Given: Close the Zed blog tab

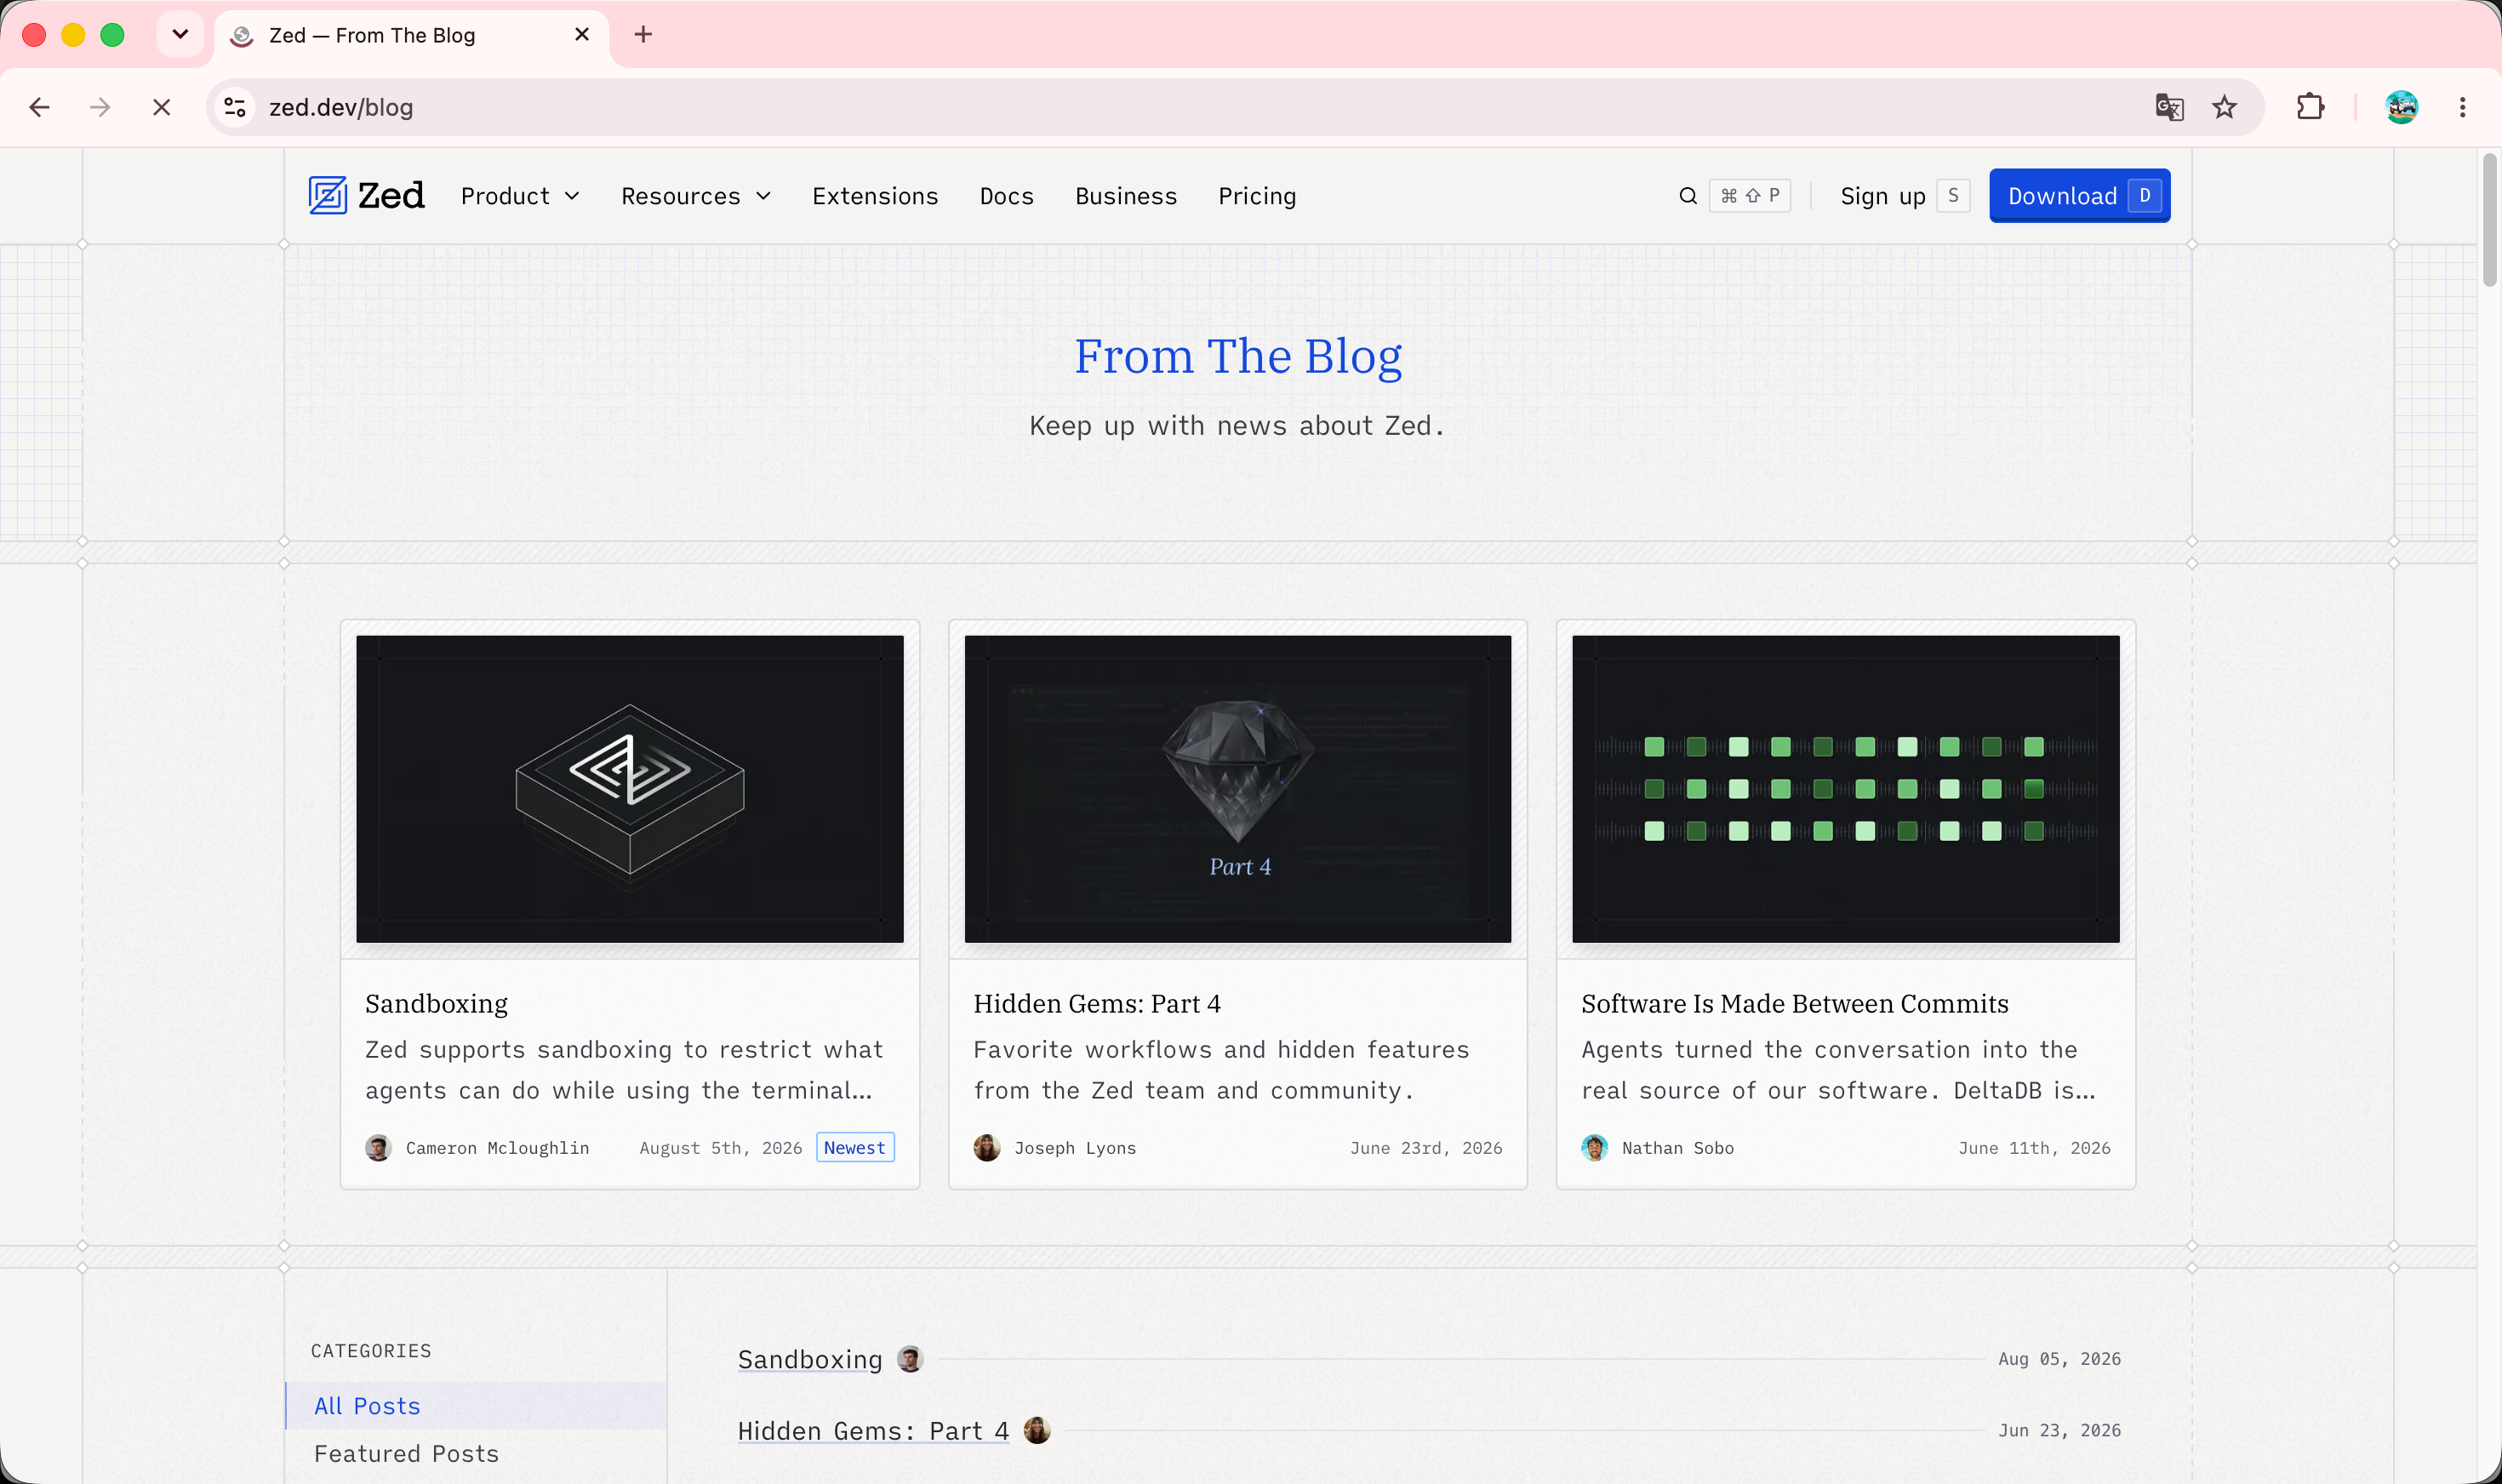Looking at the screenshot, I should (x=582, y=35).
